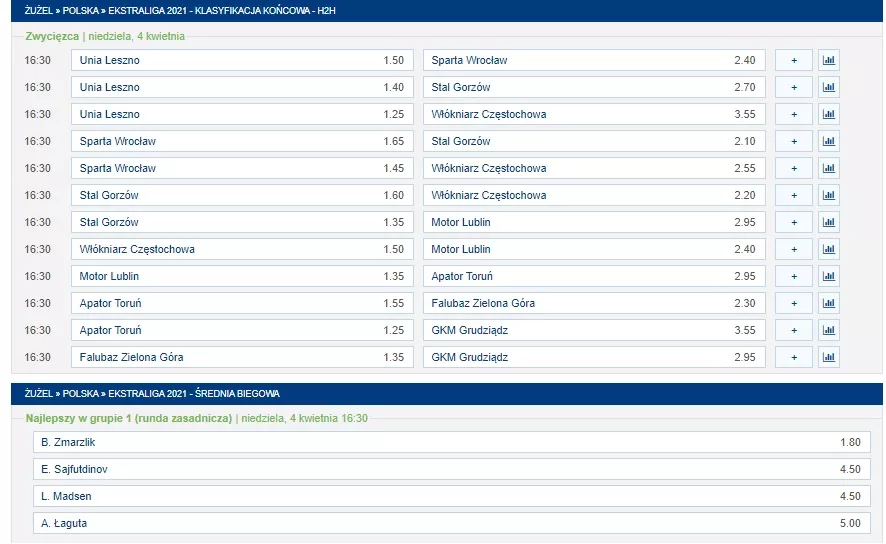Image resolution: width=886 pixels, height=544 pixels.
Task: Bet on Stal Gorzów at 1.60
Action: tap(242, 195)
